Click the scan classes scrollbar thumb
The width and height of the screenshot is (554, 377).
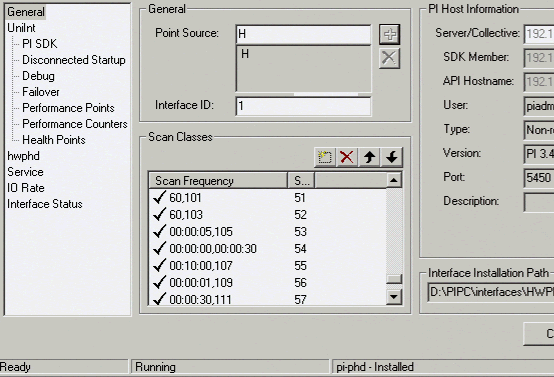(x=394, y=279)
